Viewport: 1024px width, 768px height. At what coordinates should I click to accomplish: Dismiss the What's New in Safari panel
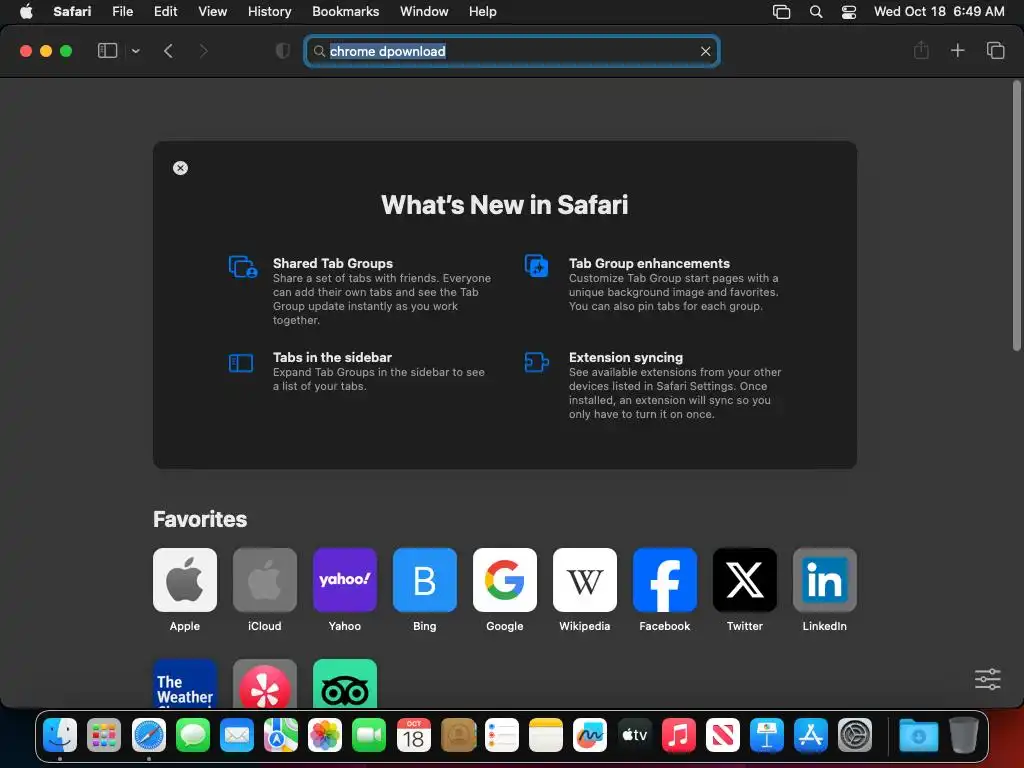pyautogui.click(x=180, y=168)
